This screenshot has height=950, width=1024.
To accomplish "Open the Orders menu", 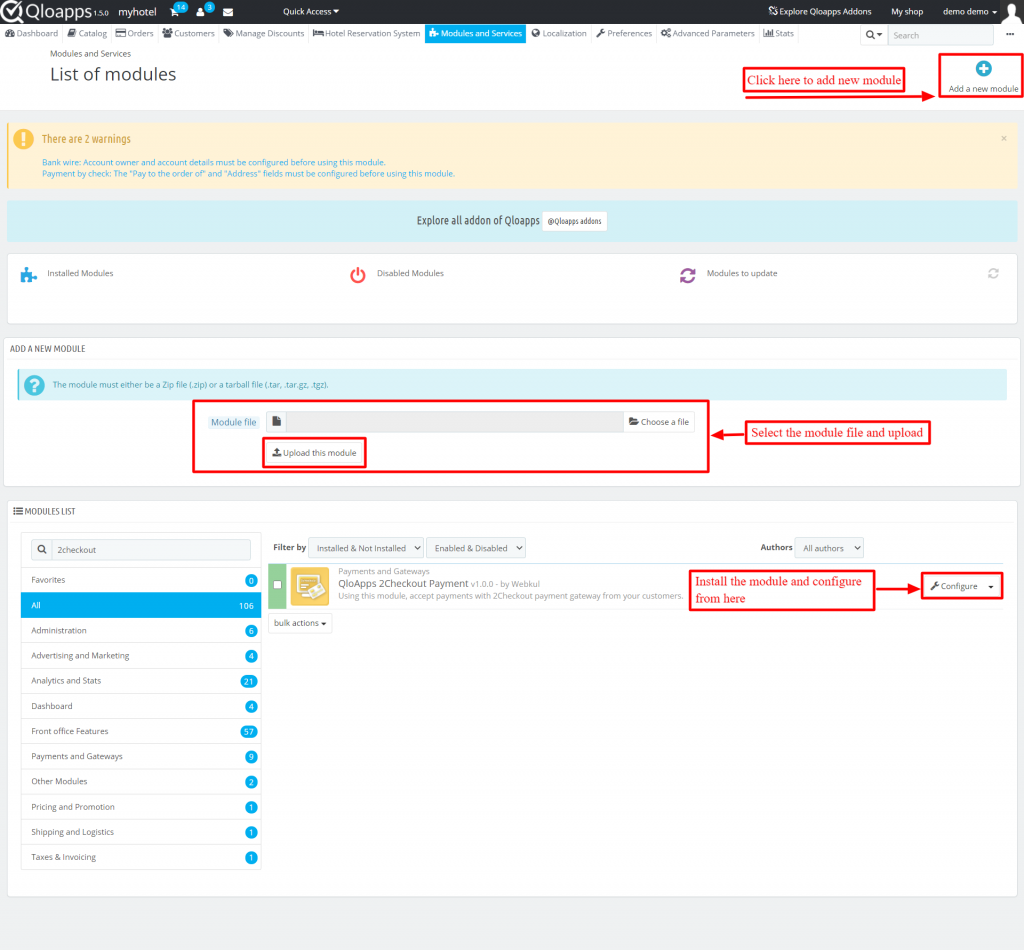I will [x=135, y=33].
